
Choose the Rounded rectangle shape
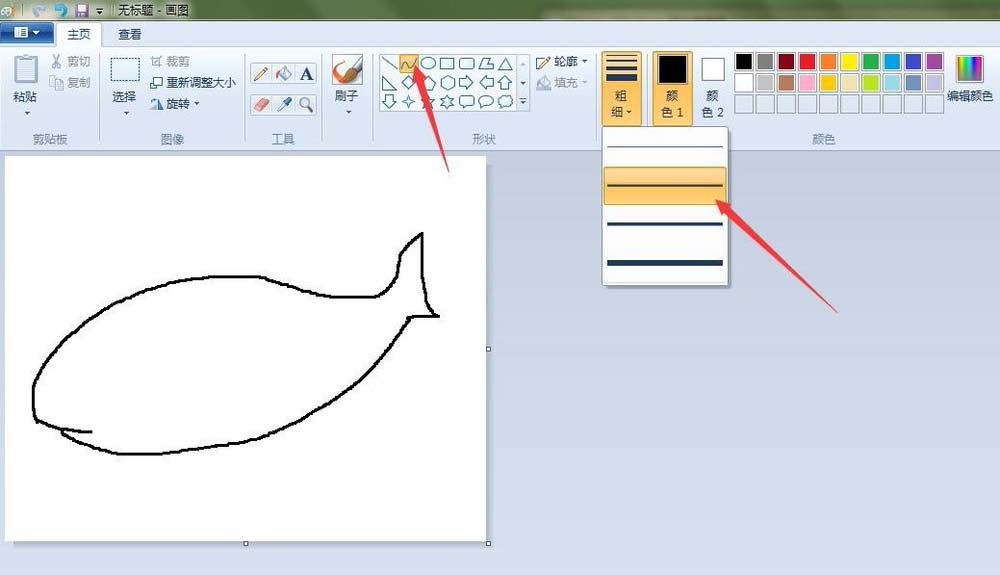[467, 63]
